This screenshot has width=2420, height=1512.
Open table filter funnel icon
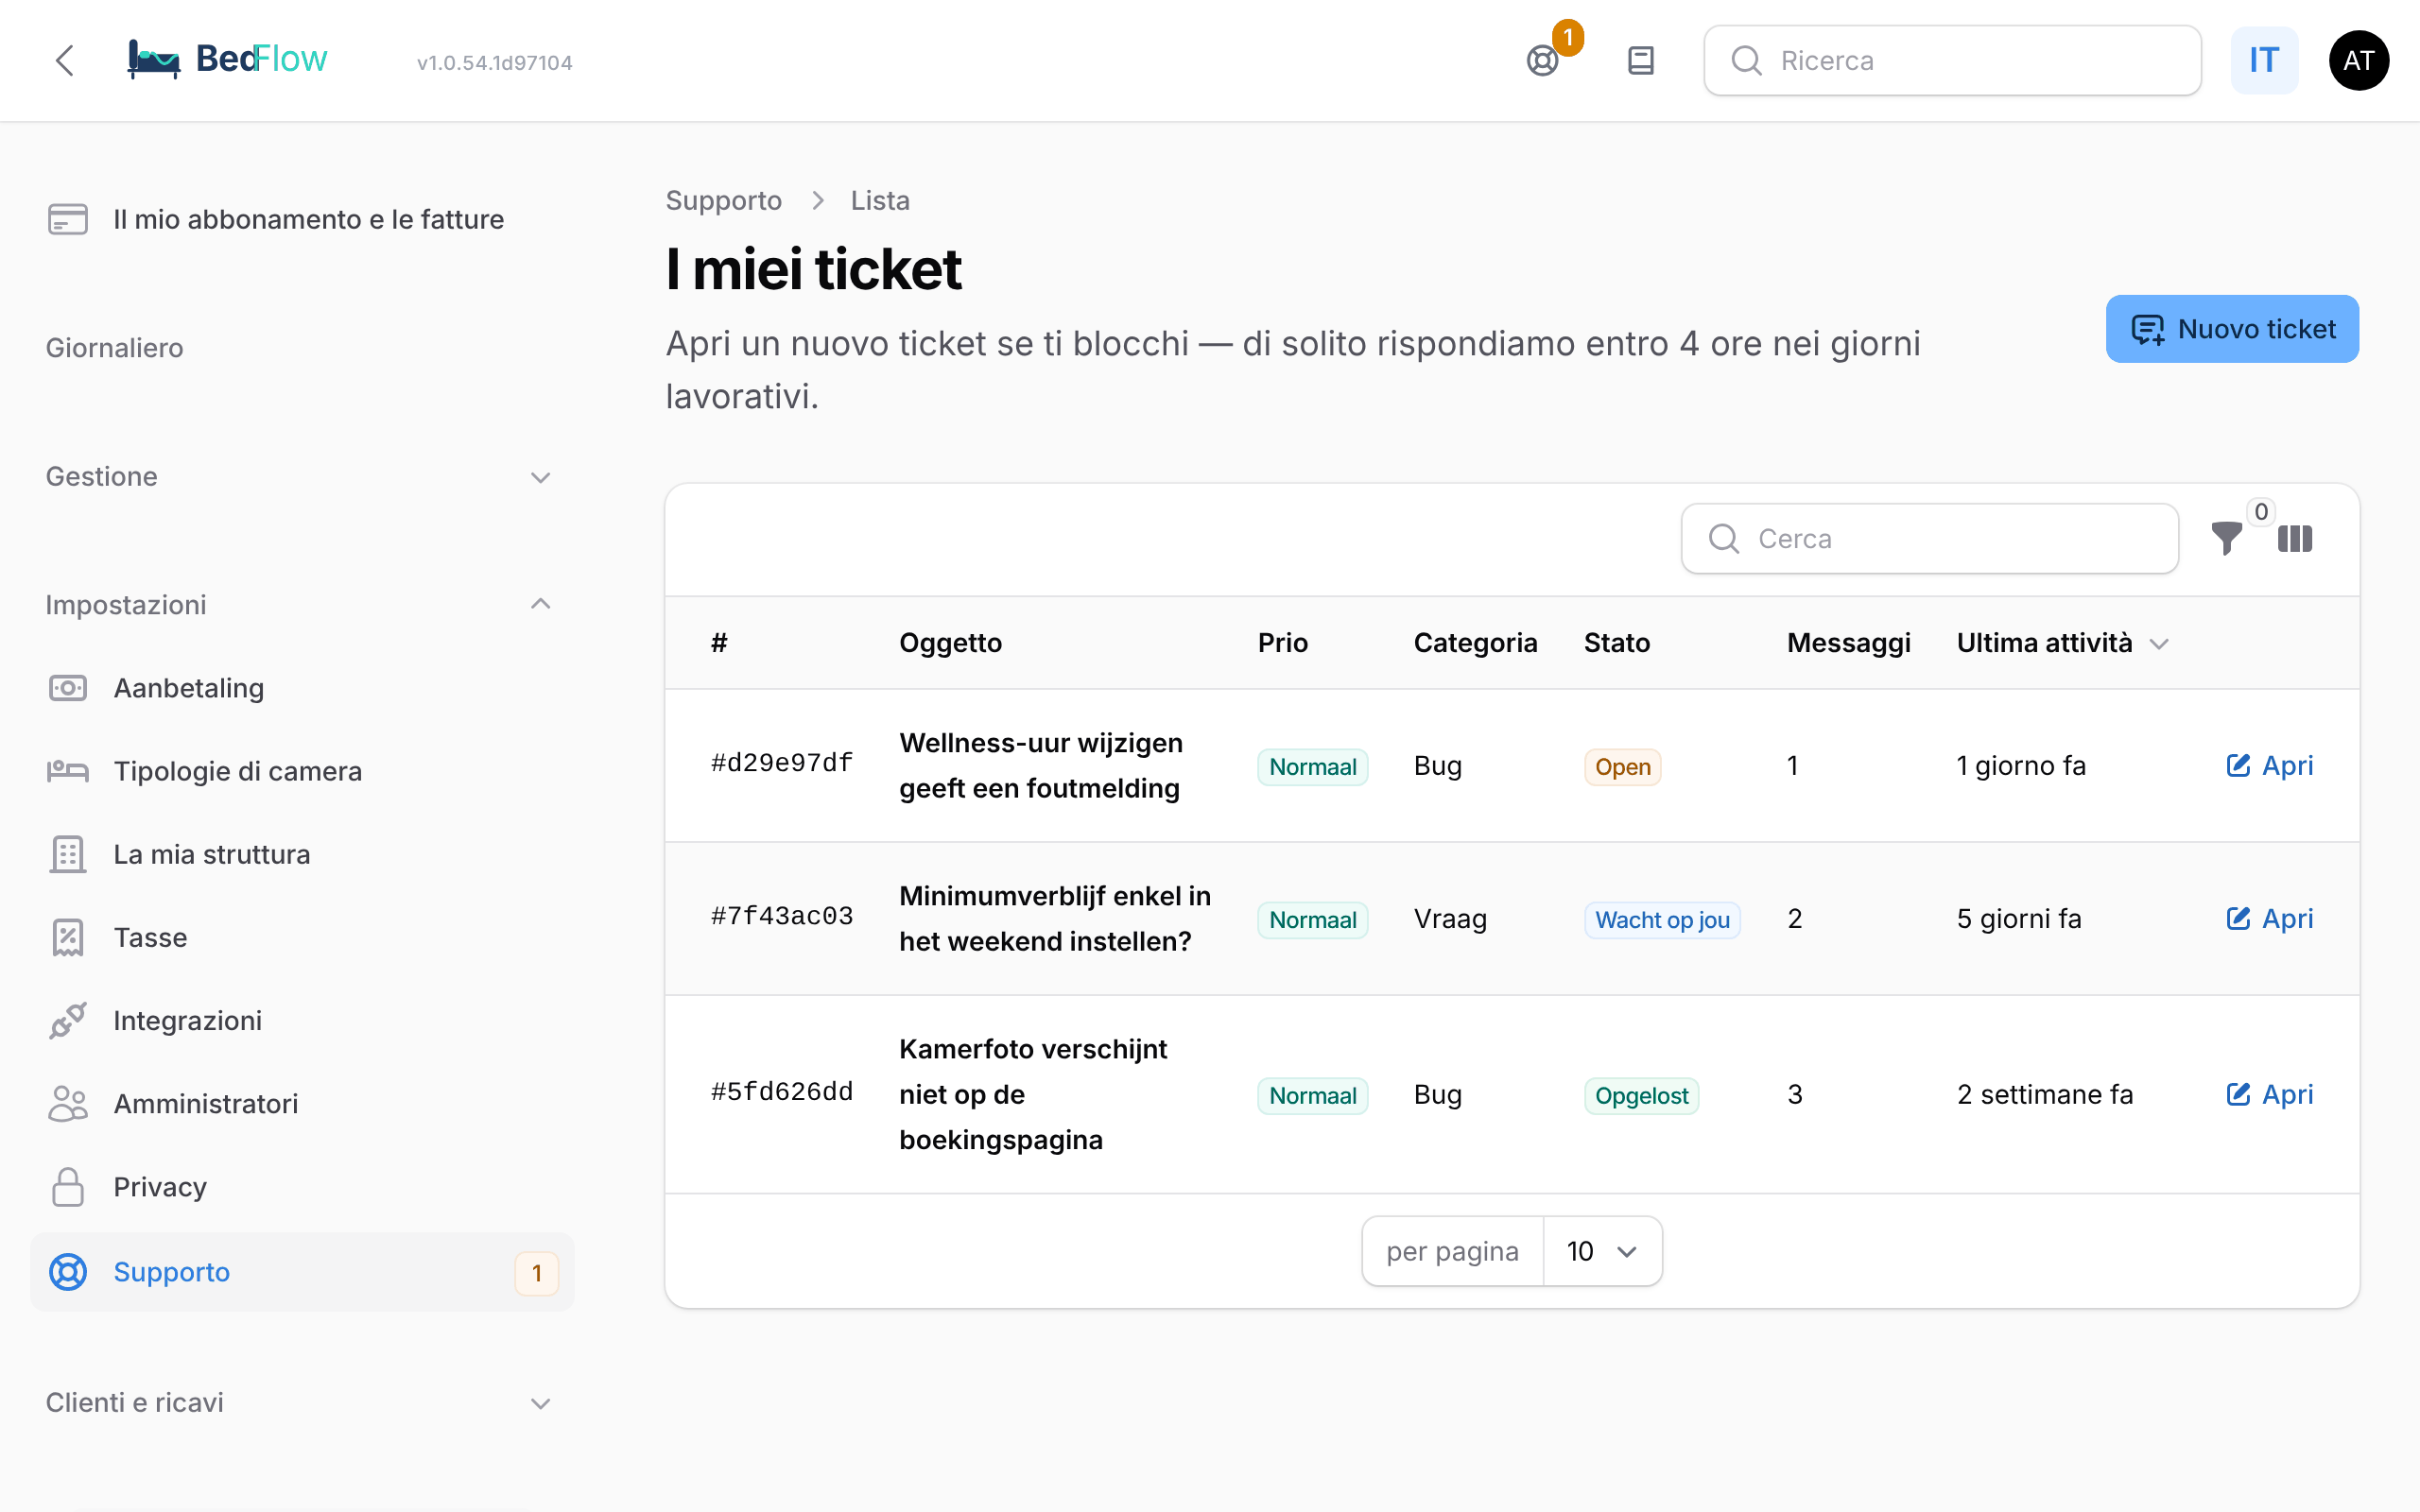(2226, 538)
